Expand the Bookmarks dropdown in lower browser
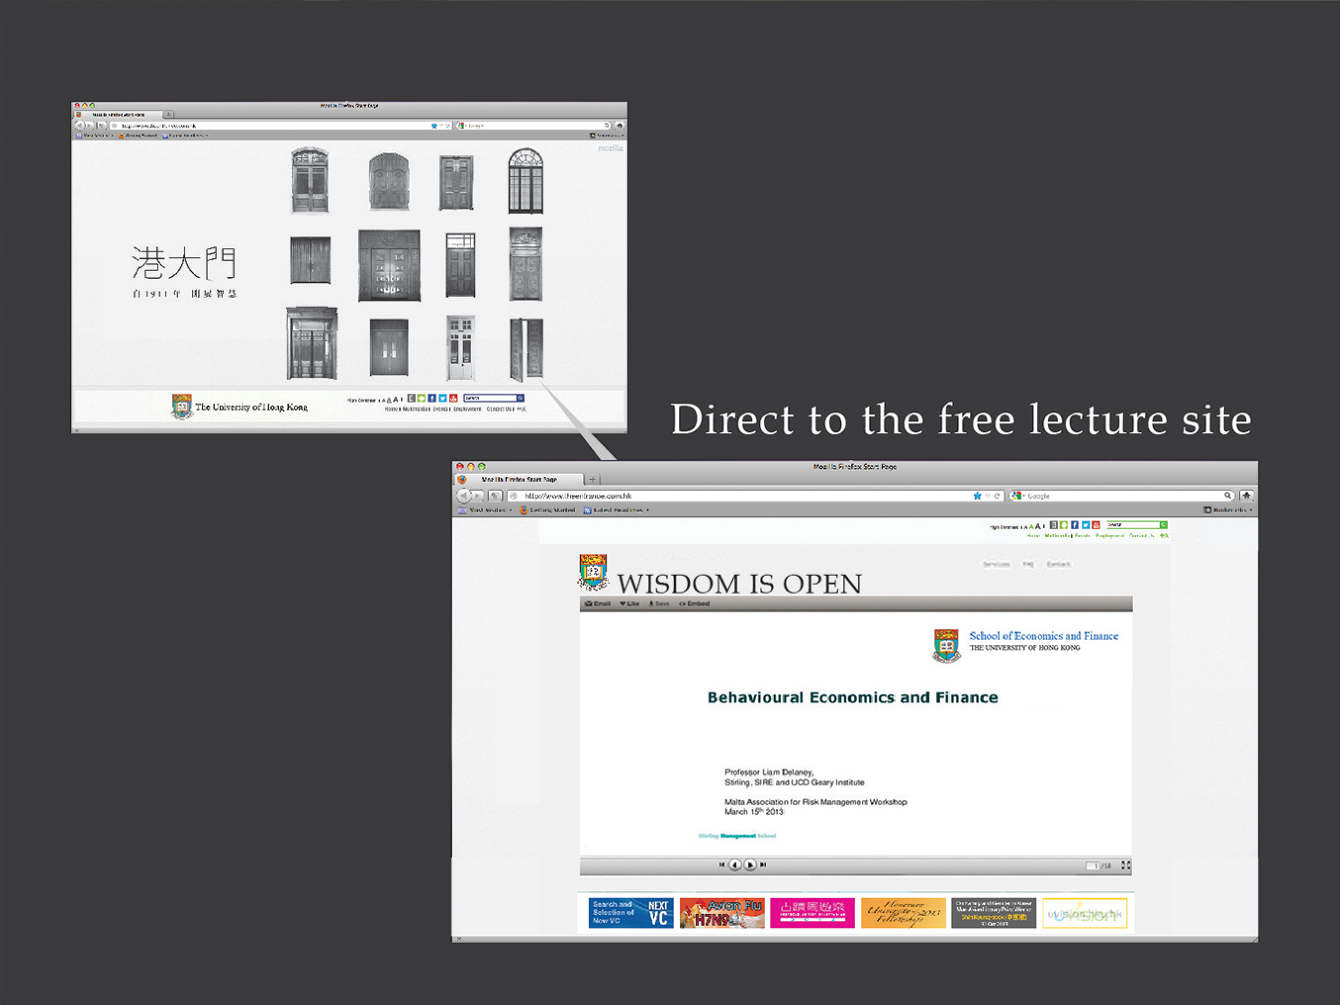Screen dimensions: 1340x1005 point(1227,510)
